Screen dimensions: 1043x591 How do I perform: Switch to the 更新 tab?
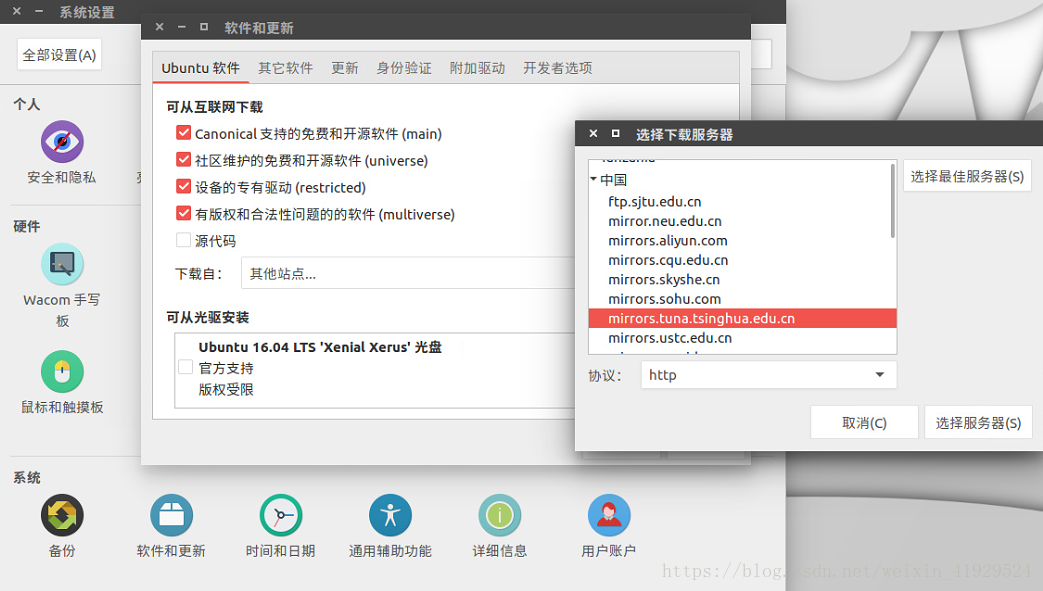(345, 68)
